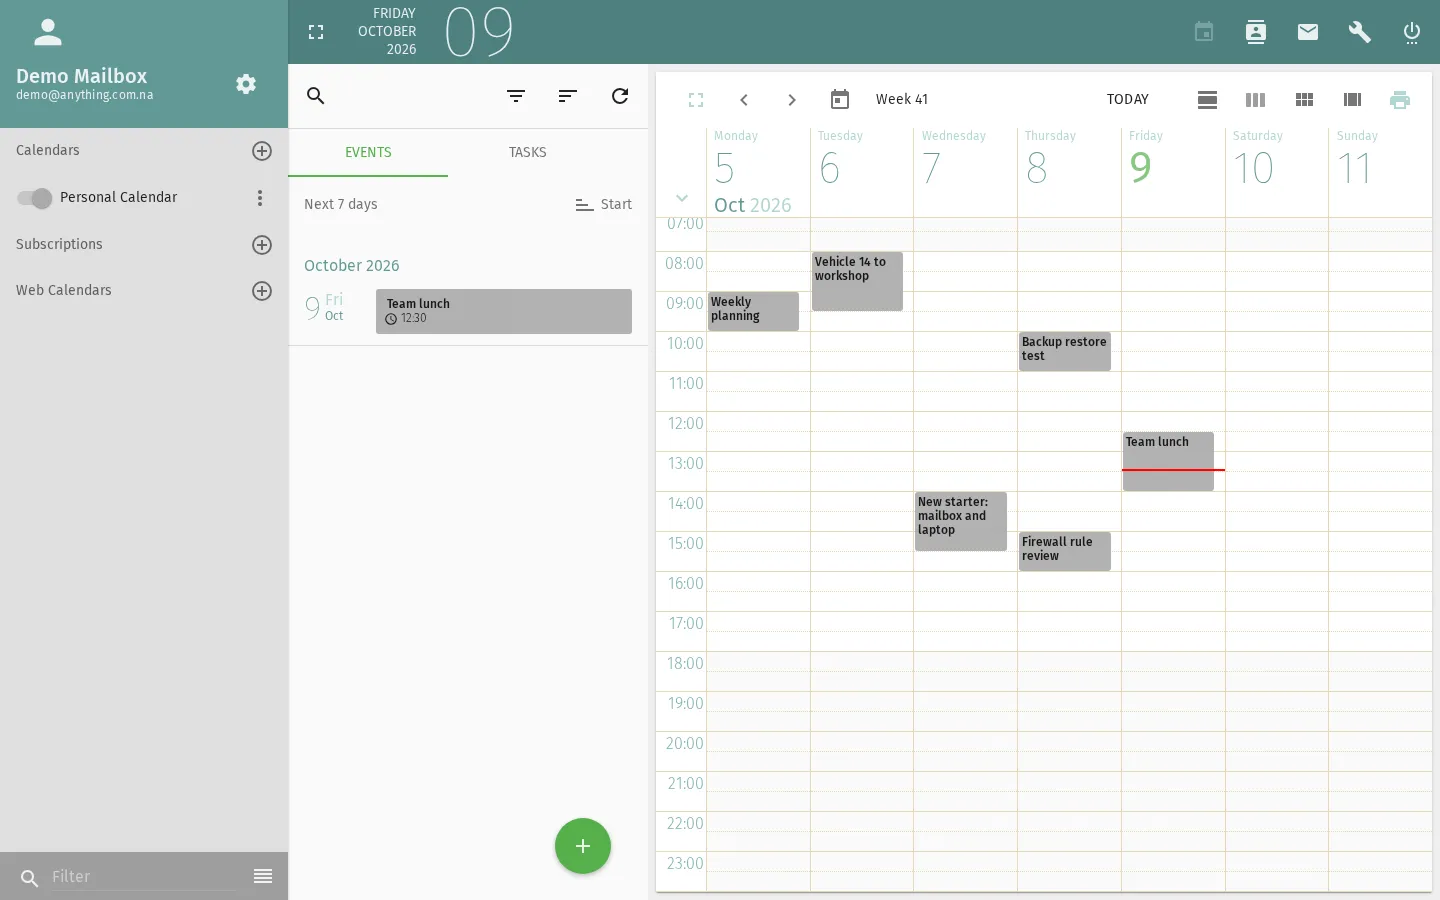
Task: Open the events filter icon
Action: 516,96
